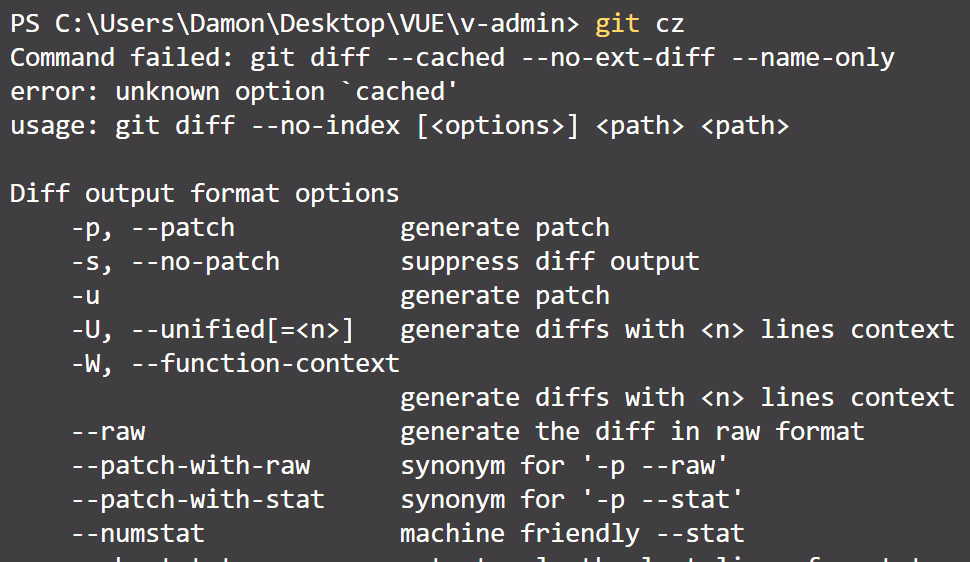Click the '--raw' option in the left column

tap(108, 432)
